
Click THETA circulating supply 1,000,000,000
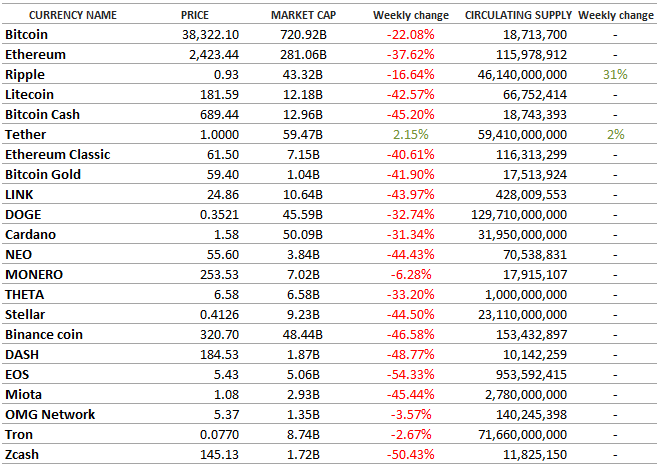[526, 295]
